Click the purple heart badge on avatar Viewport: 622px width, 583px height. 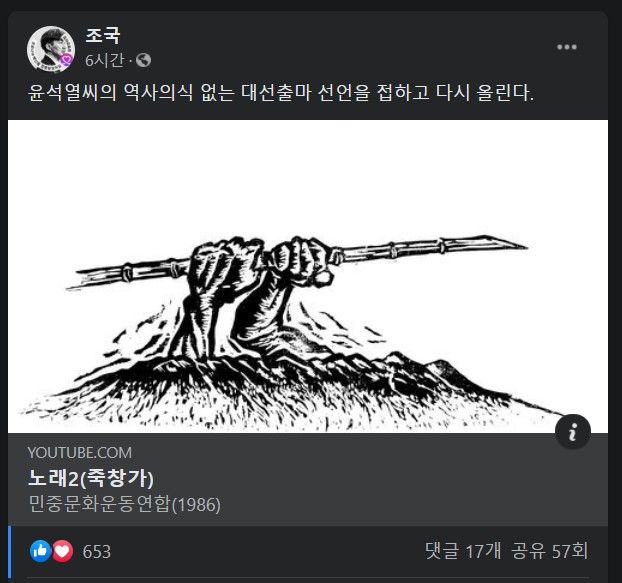point(67,59)
